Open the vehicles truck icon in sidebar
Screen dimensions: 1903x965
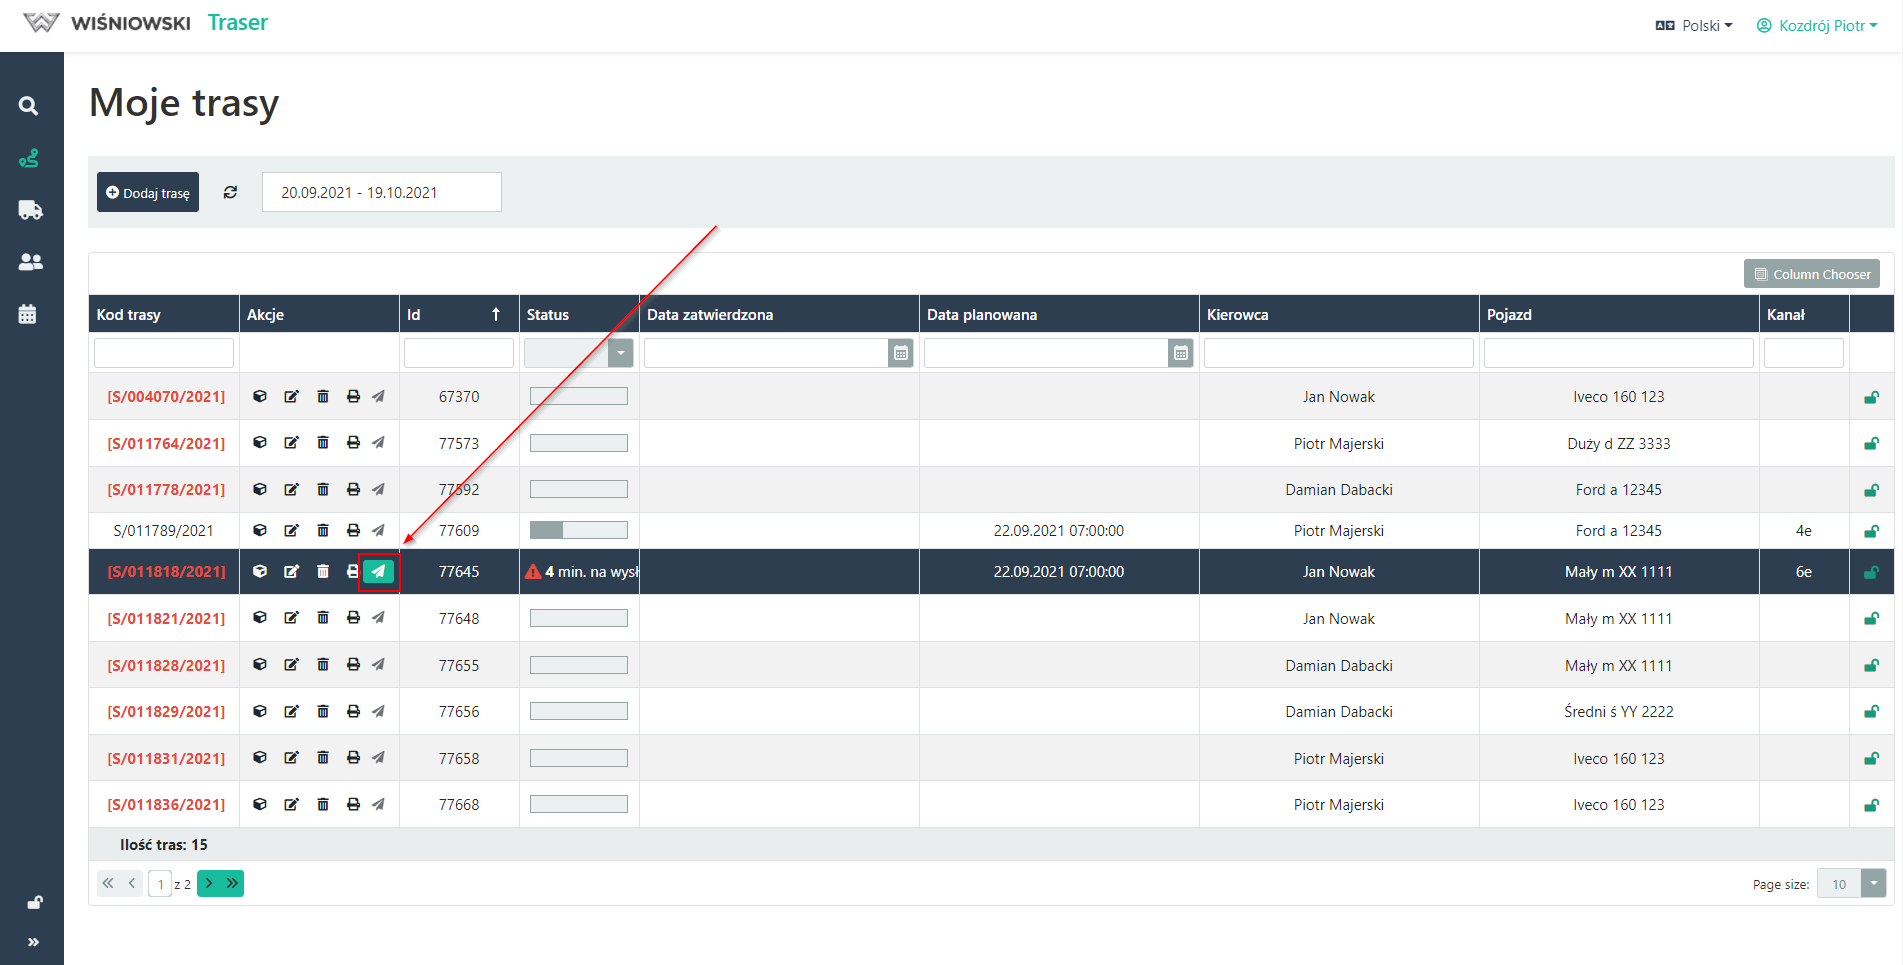30,210
